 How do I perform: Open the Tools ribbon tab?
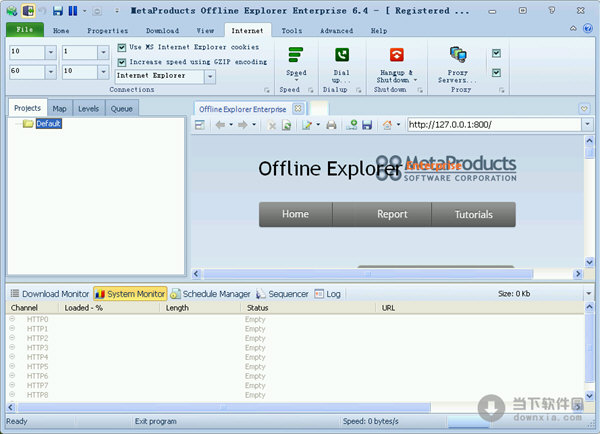click(x=292, y=31)
